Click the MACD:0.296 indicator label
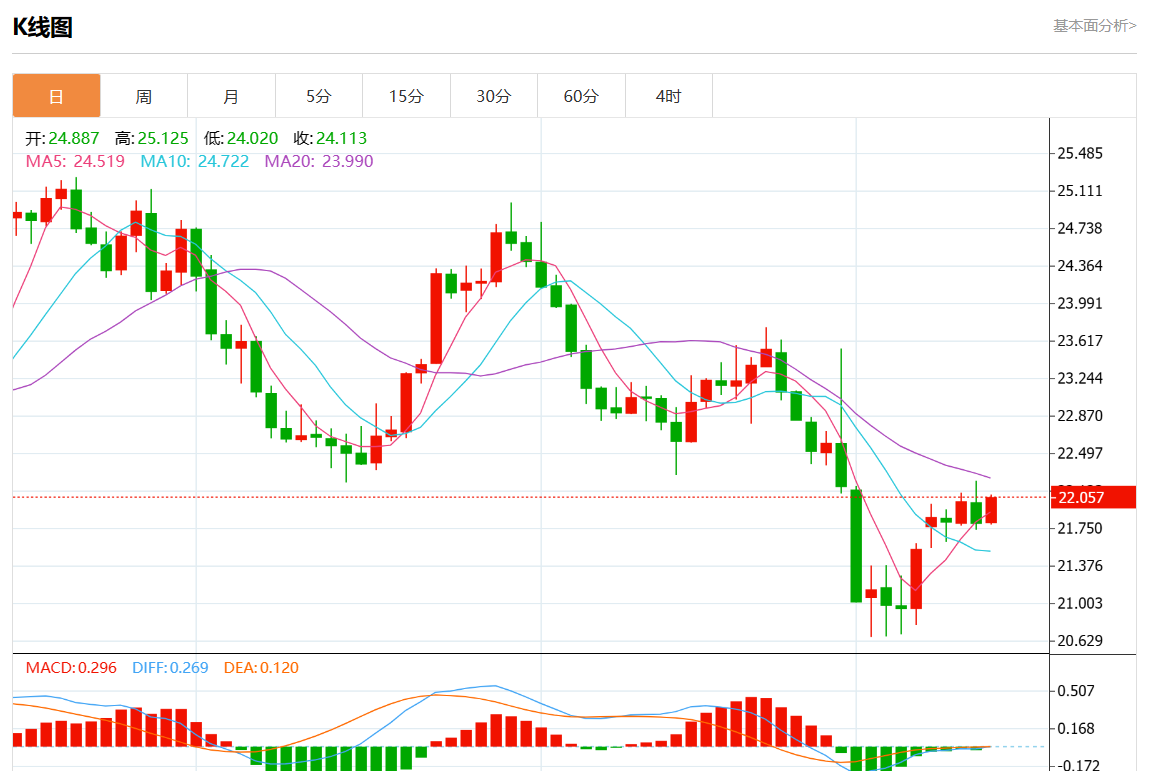The image size is (1166, 771). [71, 668]
